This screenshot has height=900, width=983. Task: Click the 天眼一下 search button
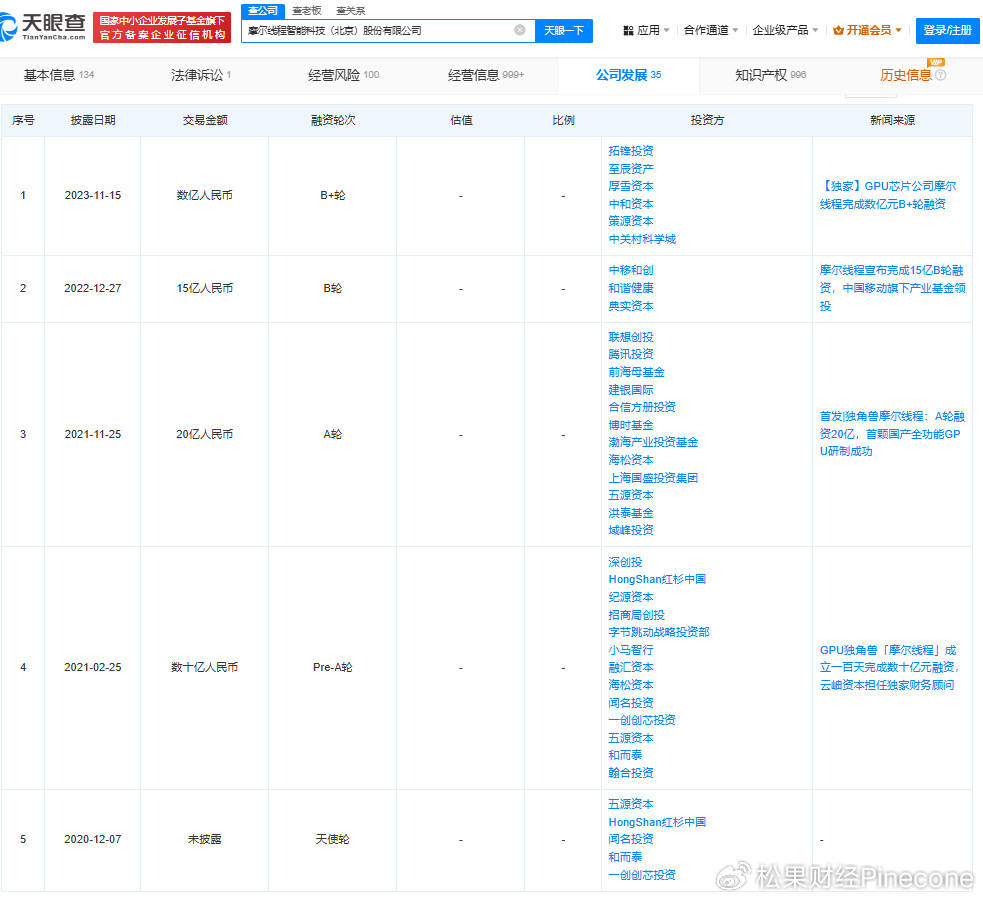(x=563, y=30)
